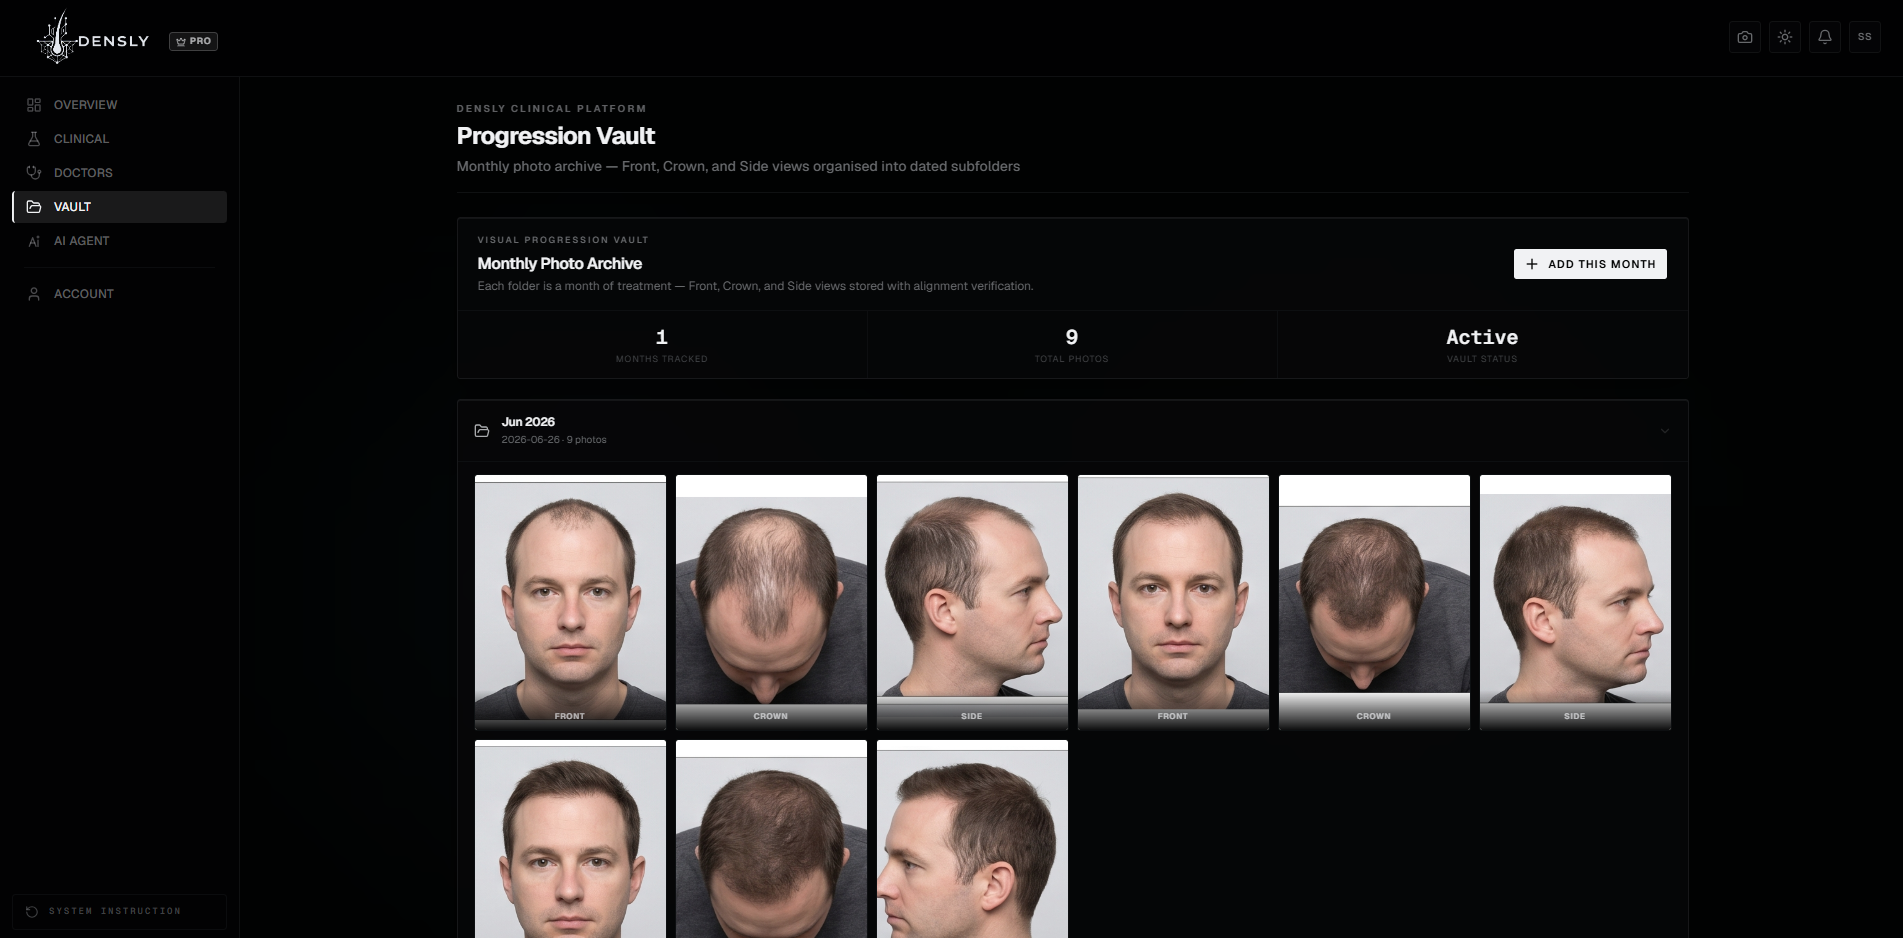Click the Visual Progression Vault label
The height and width of the screenshot is (938, 1903).
click(x=563, y=240)
